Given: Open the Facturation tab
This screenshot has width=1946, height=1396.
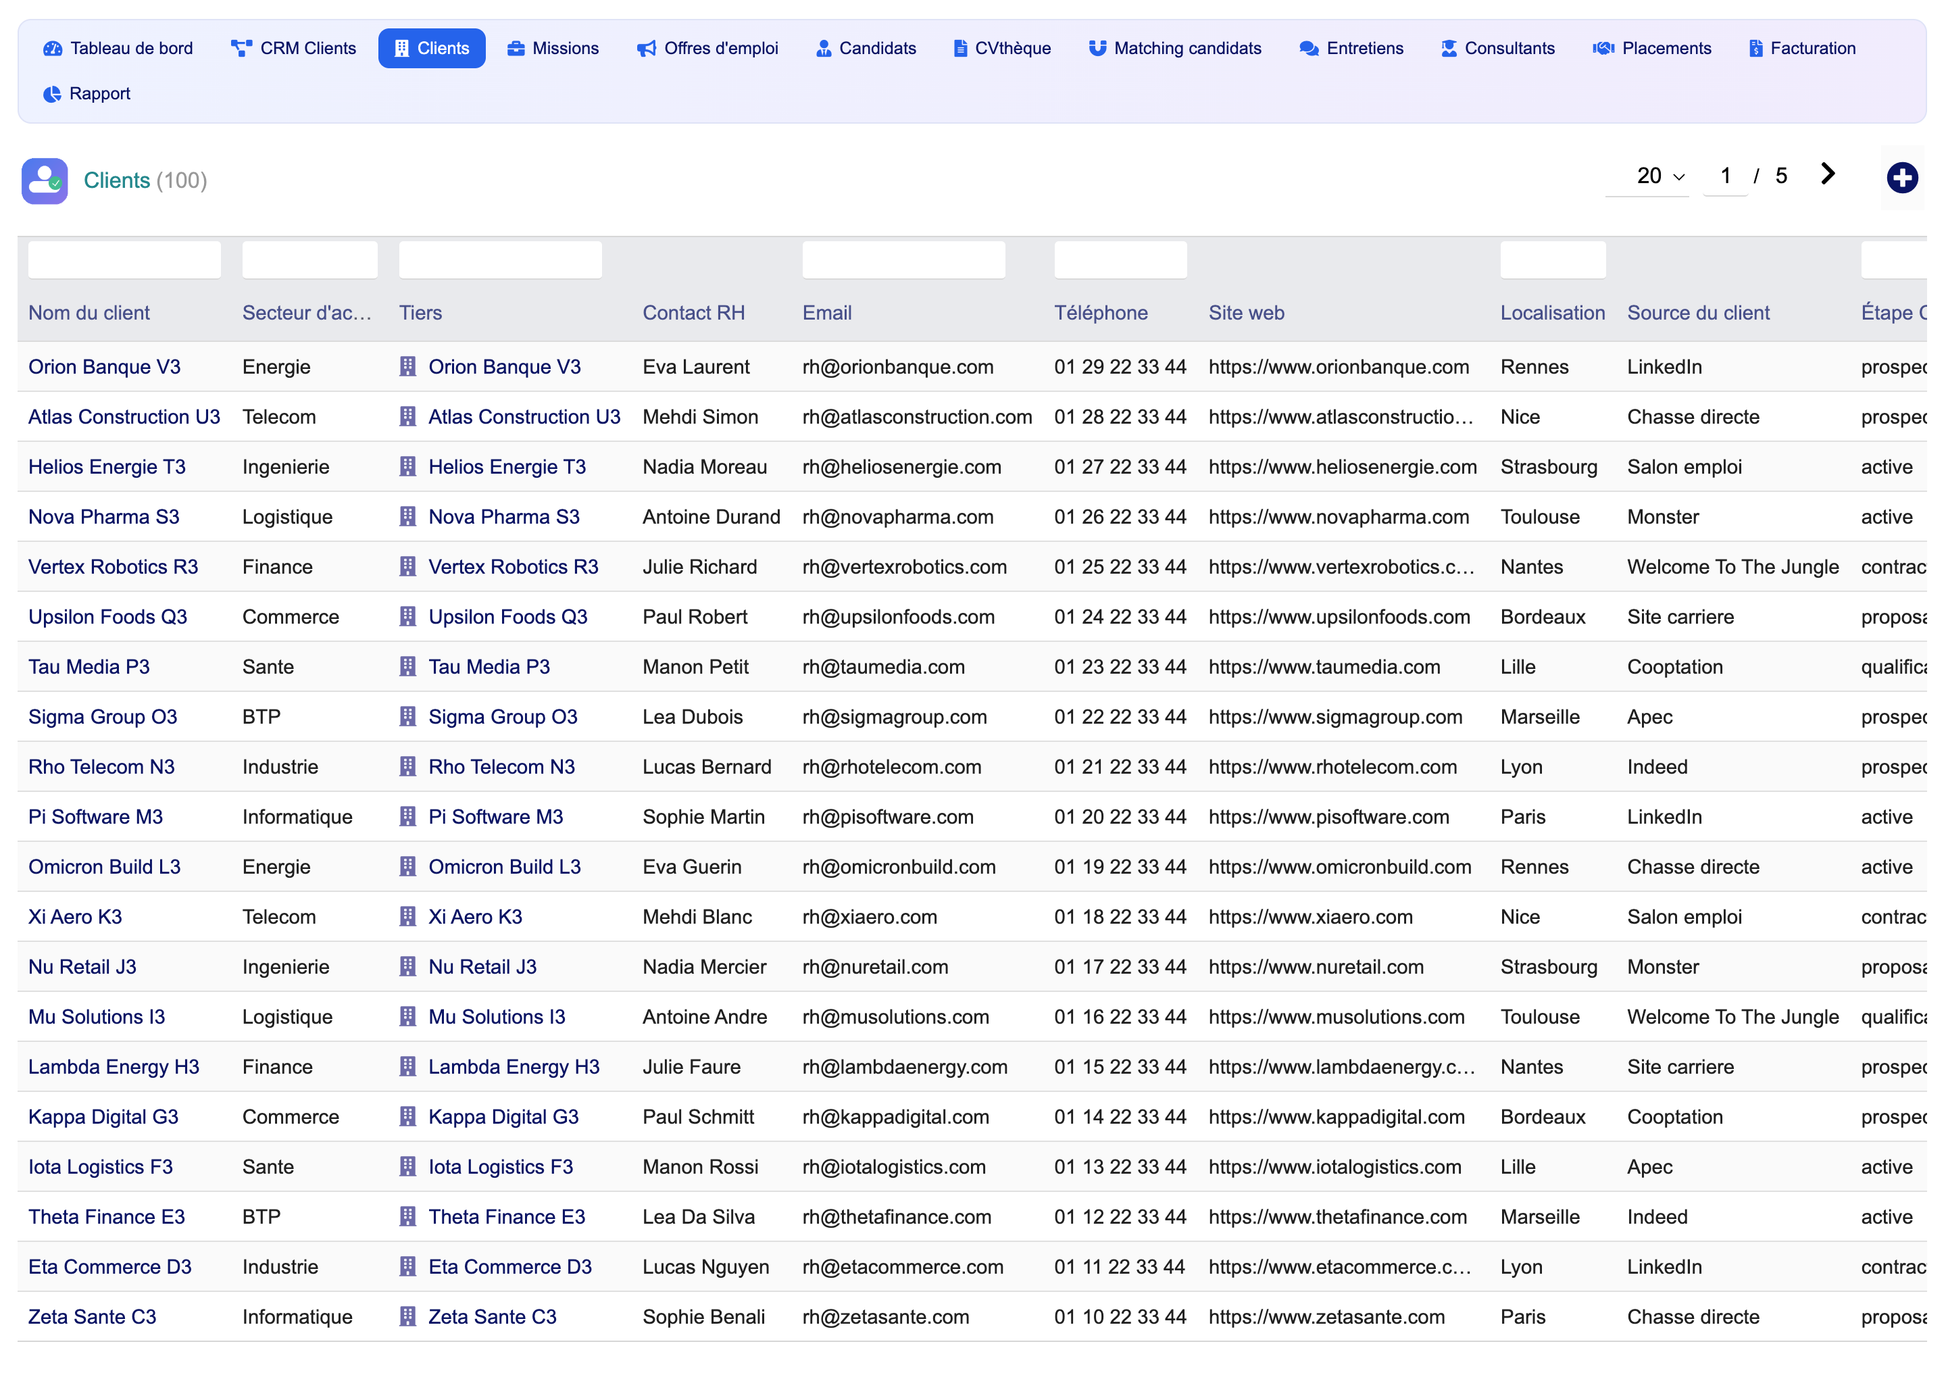Looking at the screenshot, I should coord(1802,48).
